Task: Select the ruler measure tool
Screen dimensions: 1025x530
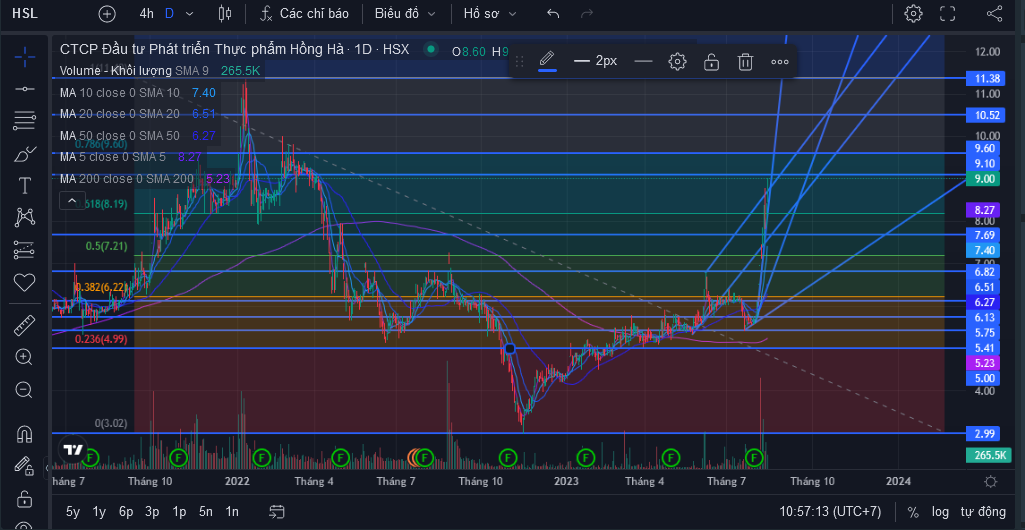Action: pyautogui.click(x=25, y=325)
